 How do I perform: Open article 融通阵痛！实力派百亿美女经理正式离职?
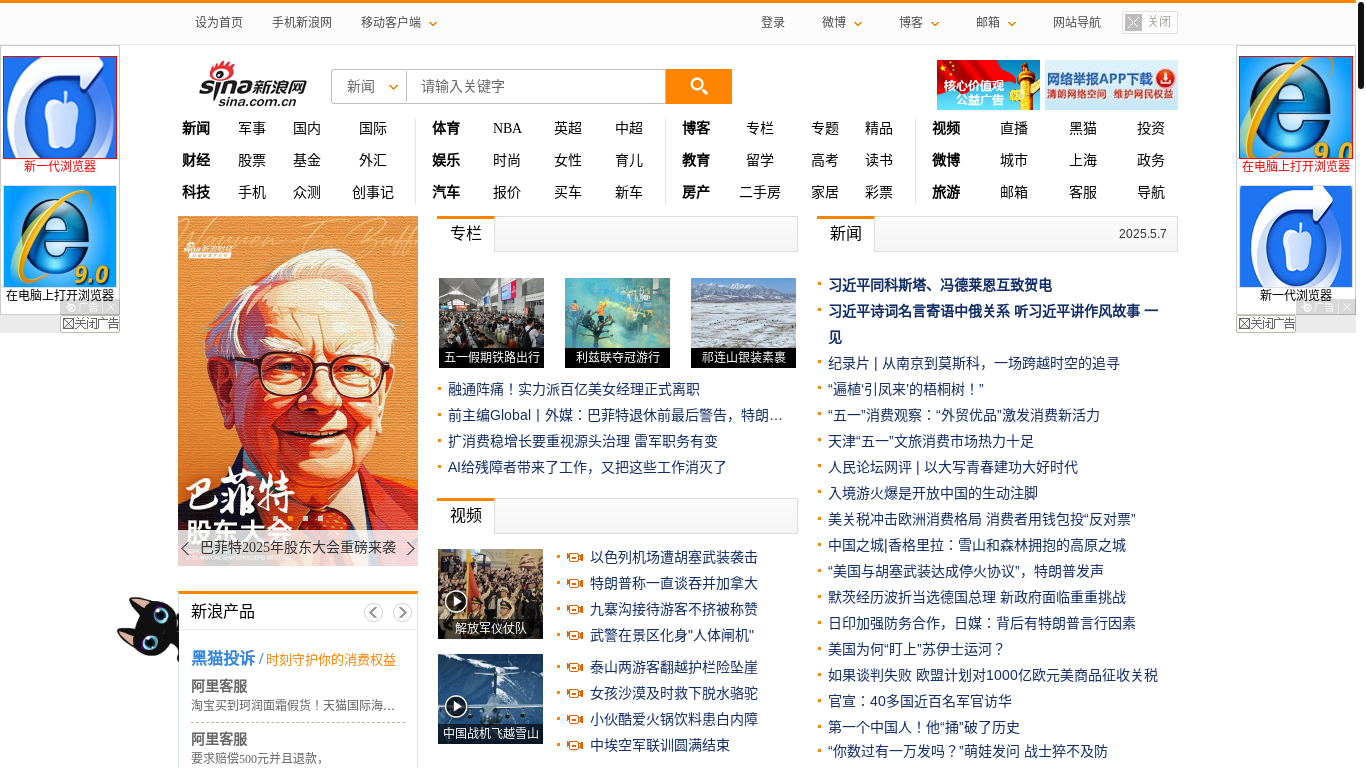[574, 389]
